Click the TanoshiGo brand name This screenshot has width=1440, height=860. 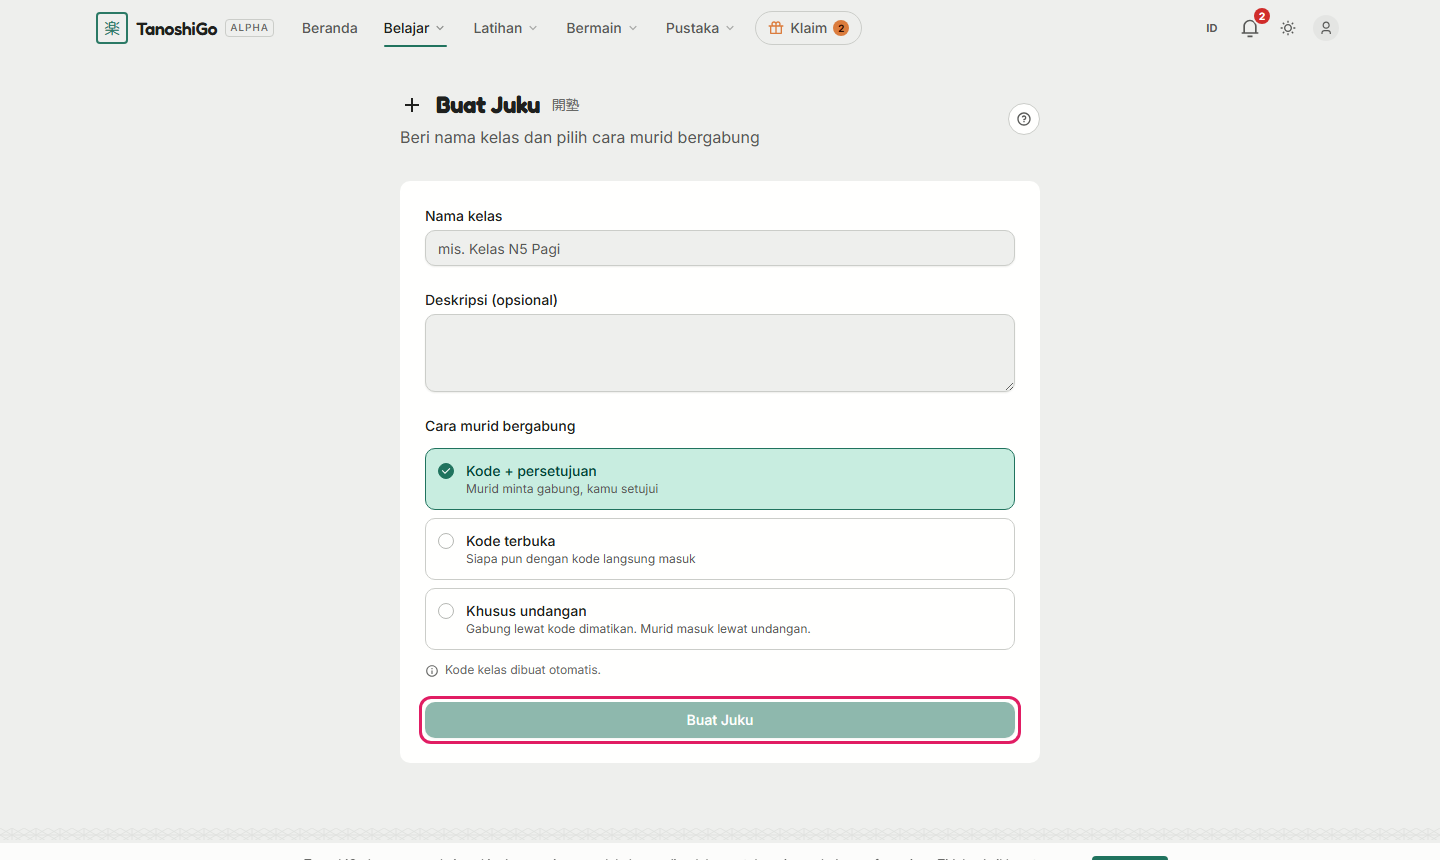tap(177, 29)
